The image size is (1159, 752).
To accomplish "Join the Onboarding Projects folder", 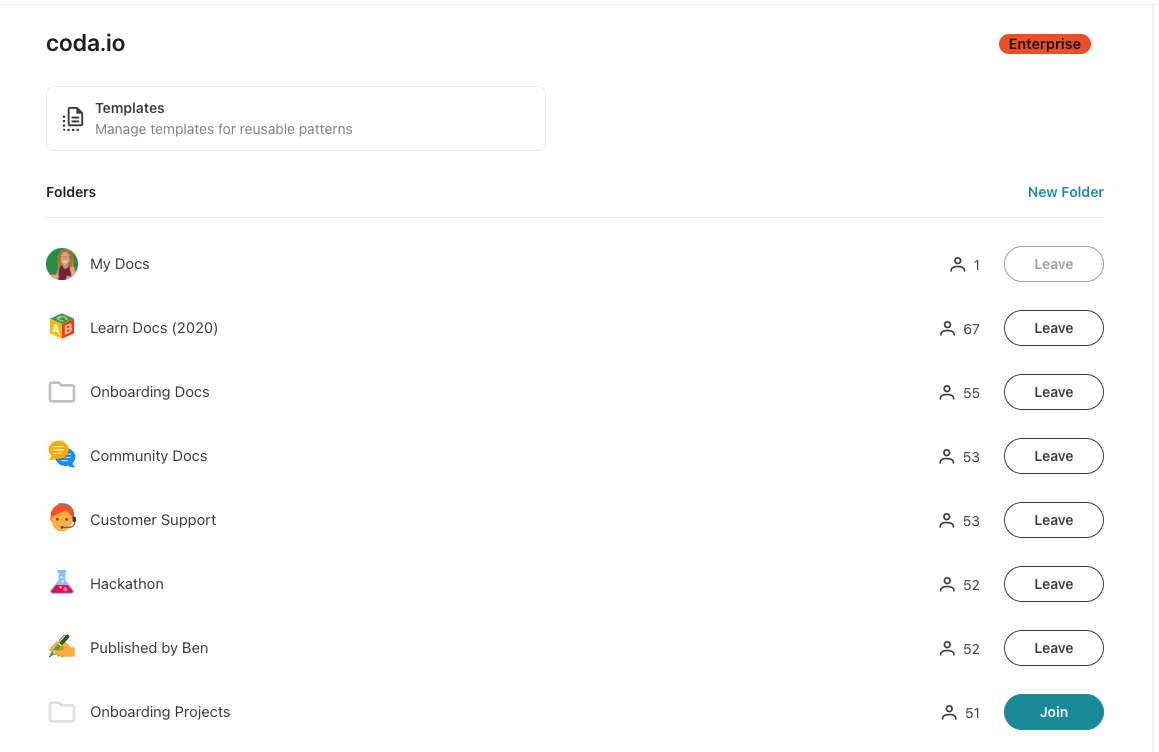I will pyautogui.click(x=1053, y=712).
